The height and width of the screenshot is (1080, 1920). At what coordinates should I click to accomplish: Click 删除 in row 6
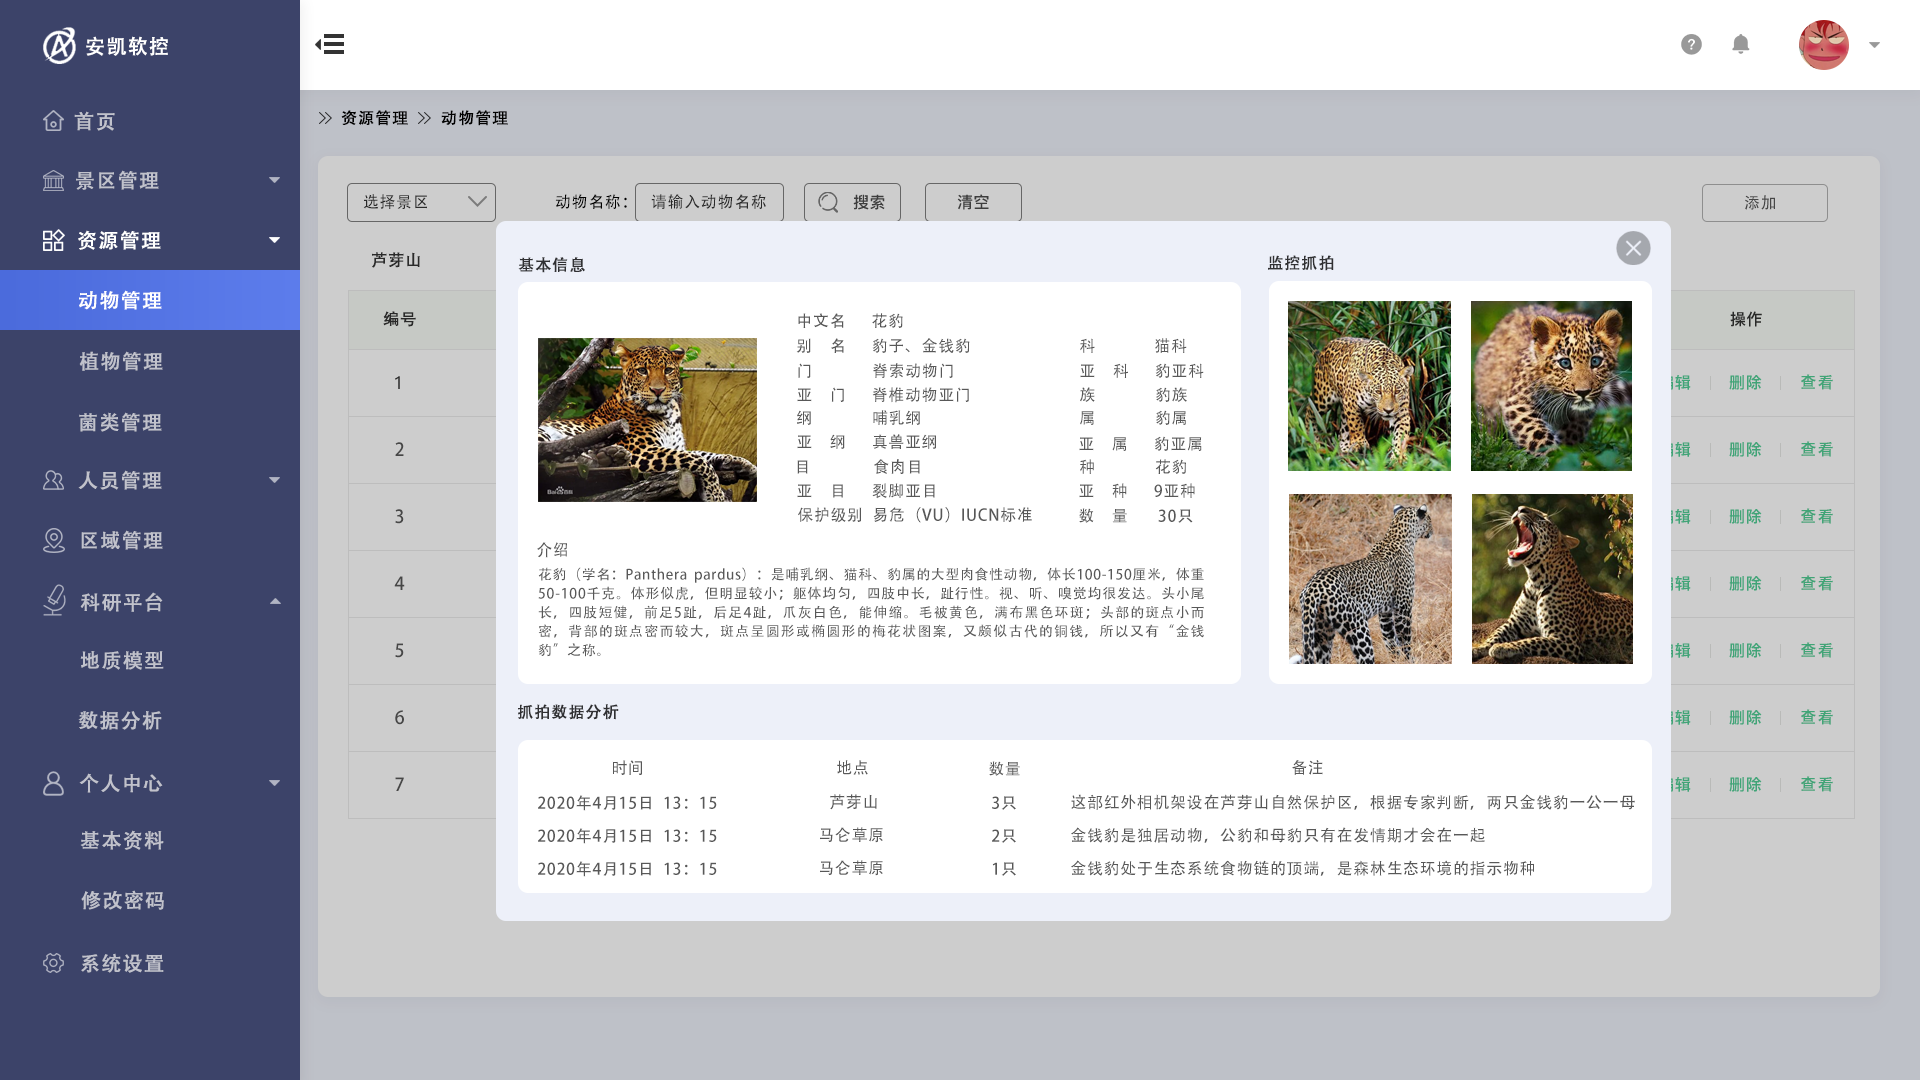1745,717
